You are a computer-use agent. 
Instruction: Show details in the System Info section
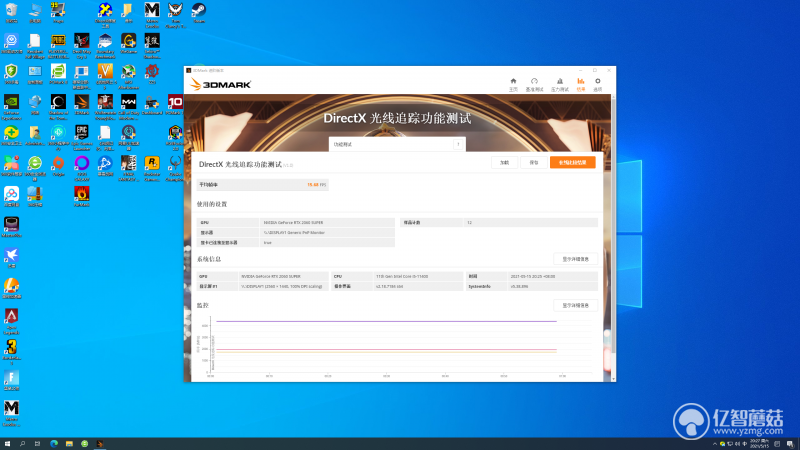(x=576, y=259)
